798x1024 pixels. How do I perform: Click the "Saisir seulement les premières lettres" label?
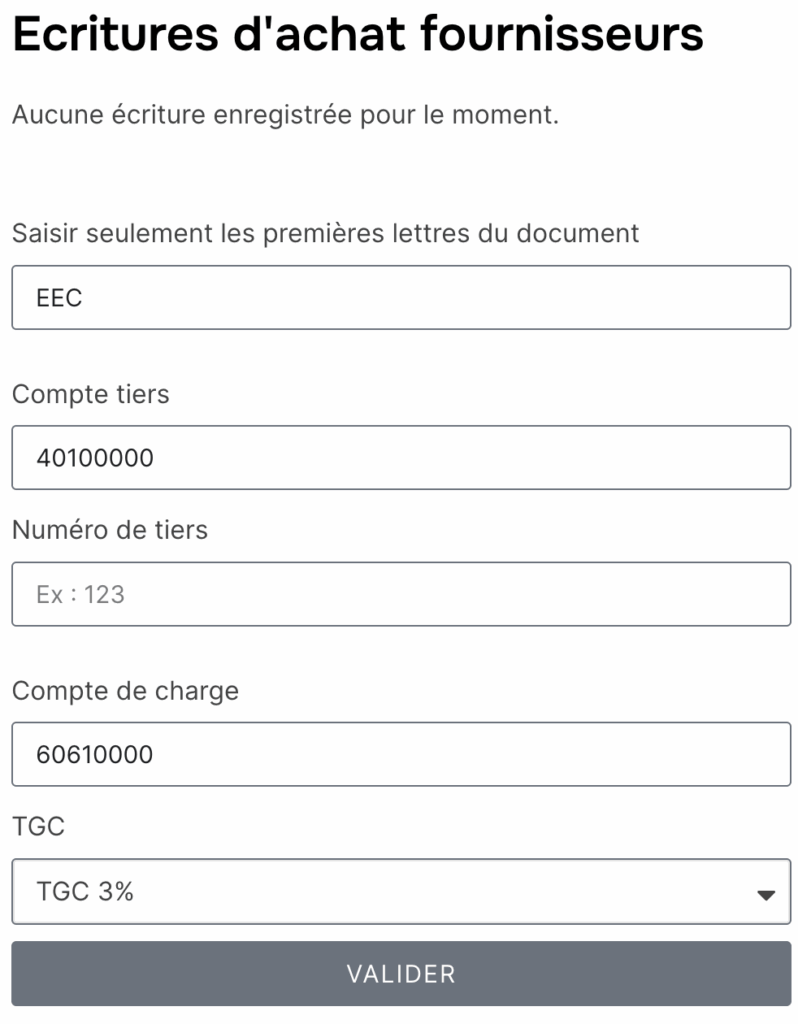coord(325,233)
